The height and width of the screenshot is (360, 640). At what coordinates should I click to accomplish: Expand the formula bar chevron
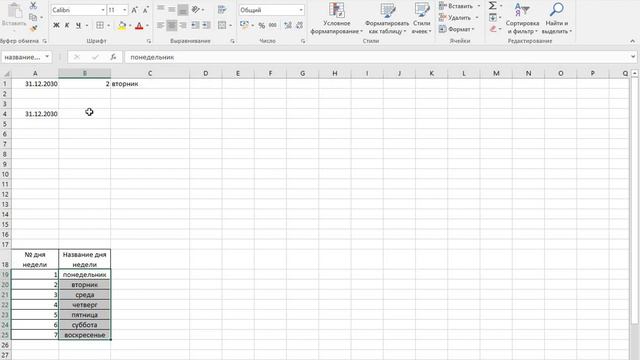(633, 57)
